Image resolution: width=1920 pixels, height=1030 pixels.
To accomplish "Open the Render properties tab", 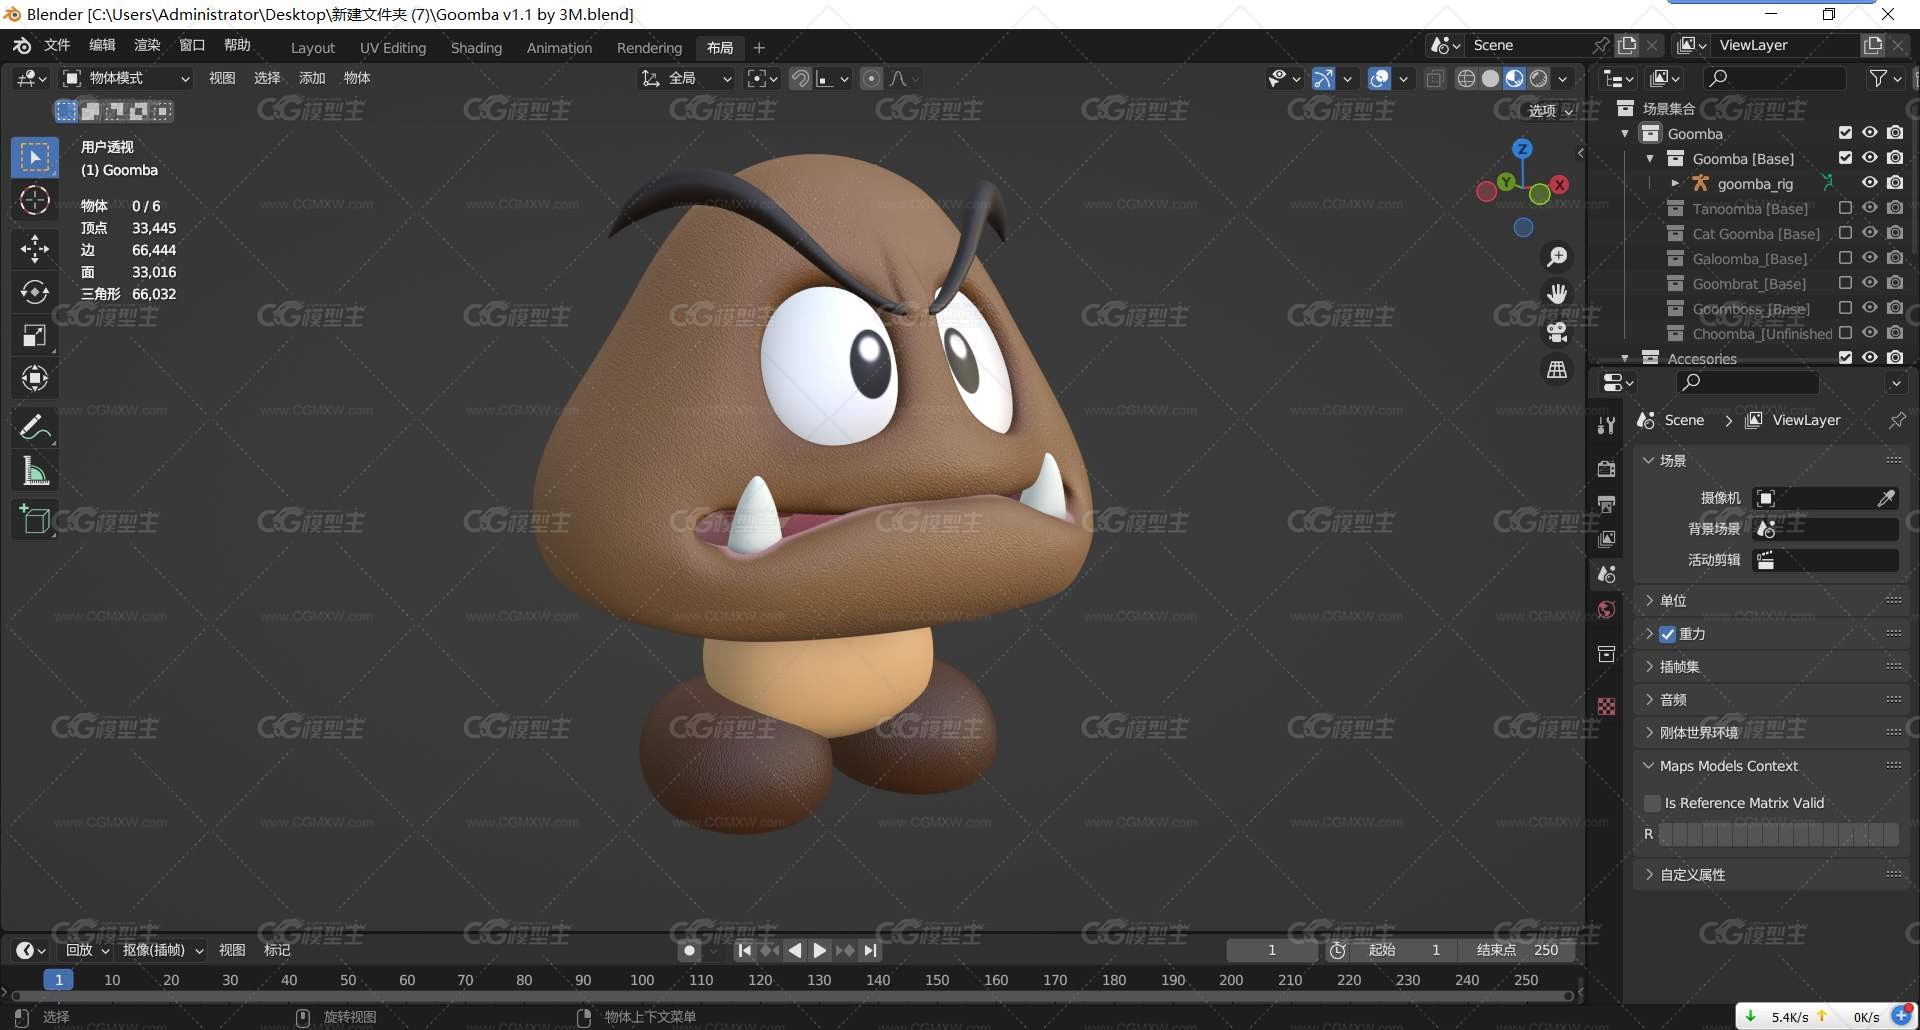I will 1606,469.
